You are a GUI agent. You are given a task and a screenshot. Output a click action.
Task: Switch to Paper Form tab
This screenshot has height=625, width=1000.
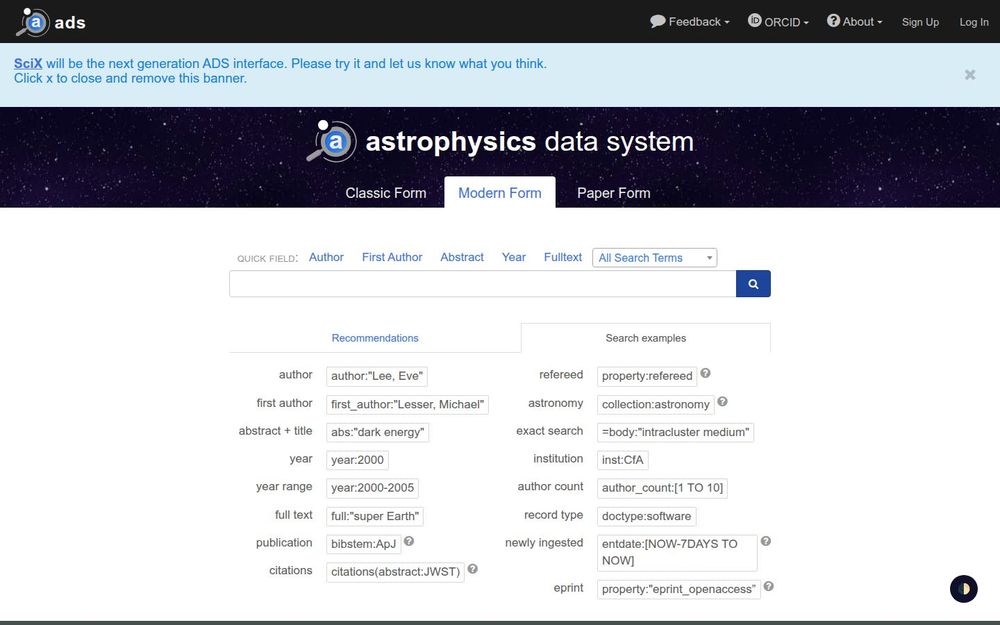[614, 193]
